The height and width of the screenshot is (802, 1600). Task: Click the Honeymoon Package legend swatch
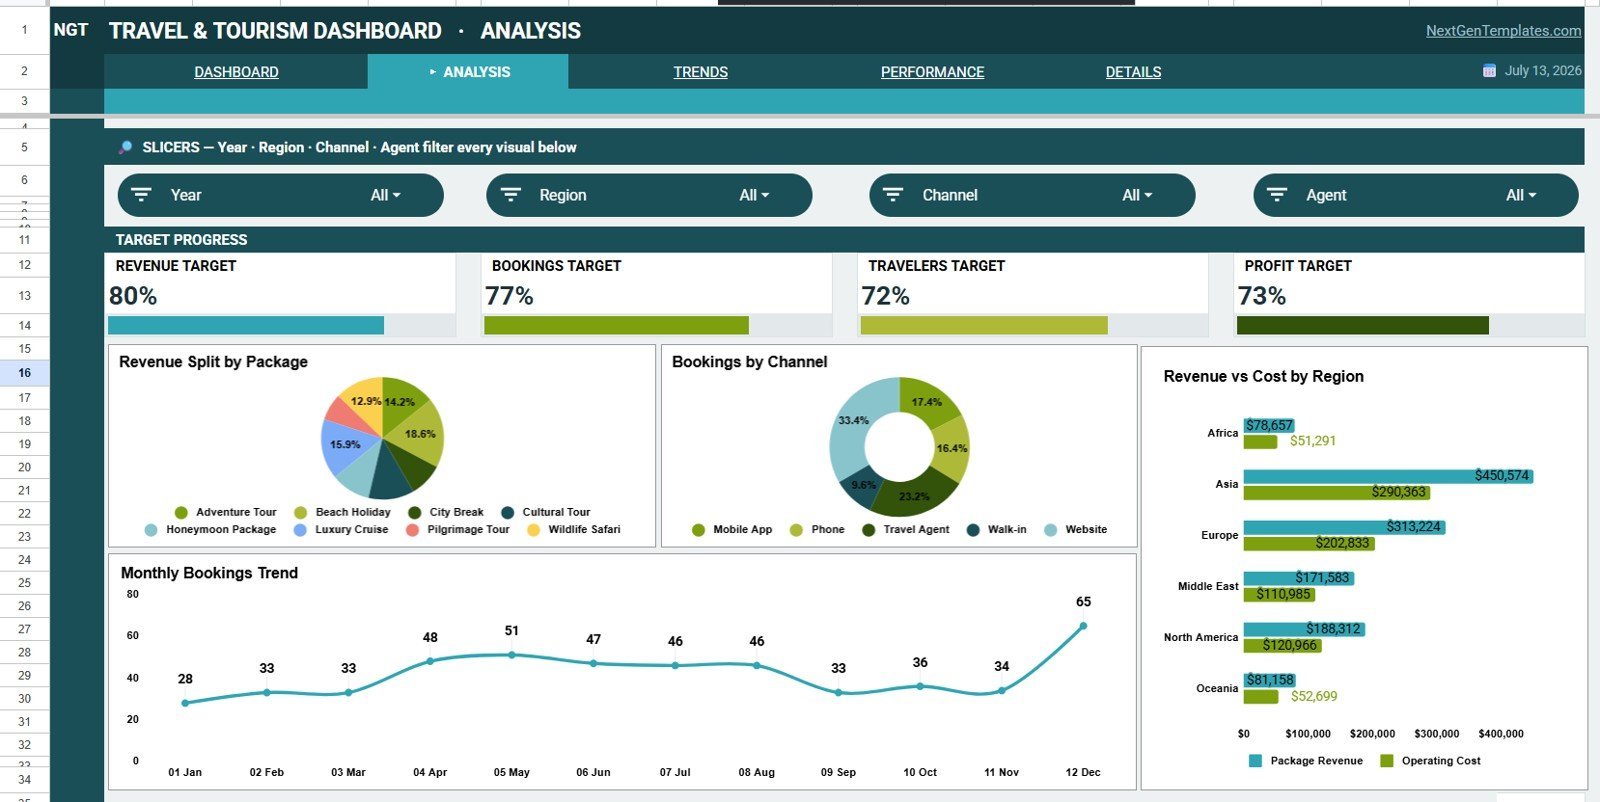[x=151, y=530]
